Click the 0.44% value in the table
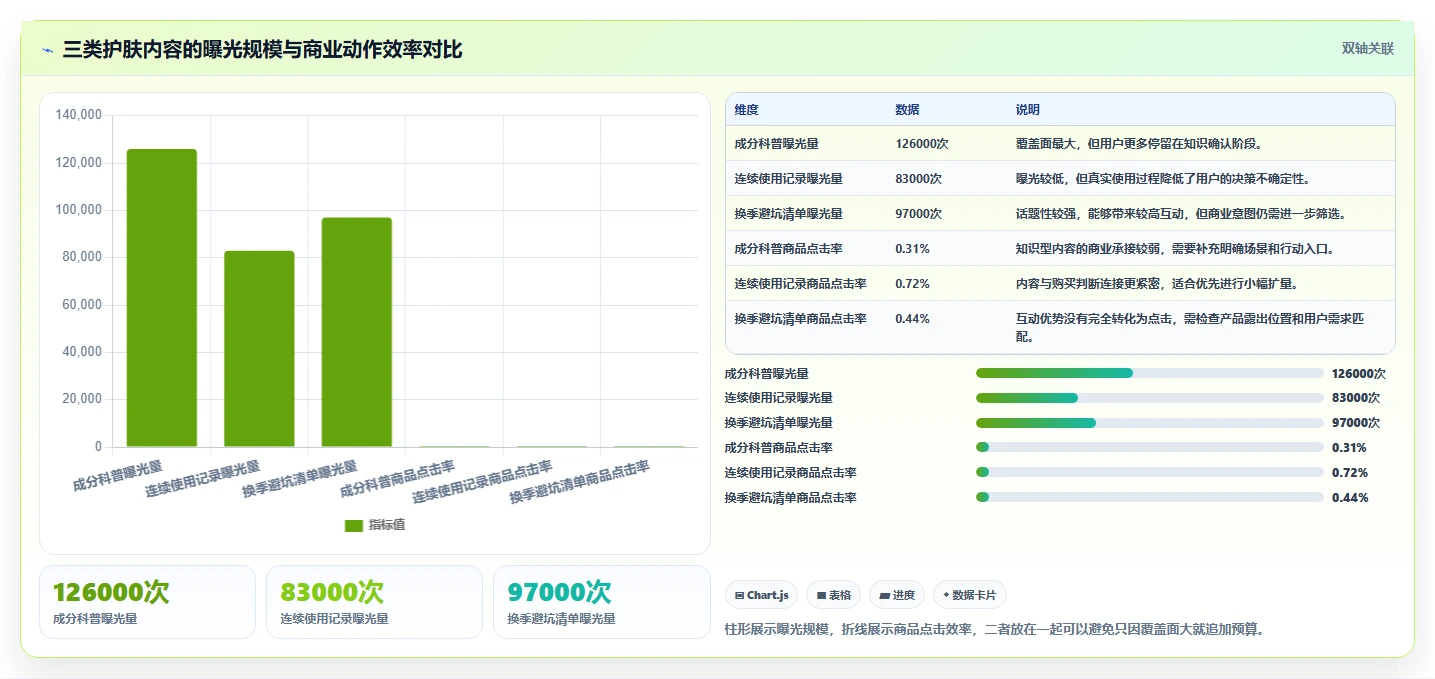The image size is (1435, 679). pyautogui.click(x=912, y=319)
